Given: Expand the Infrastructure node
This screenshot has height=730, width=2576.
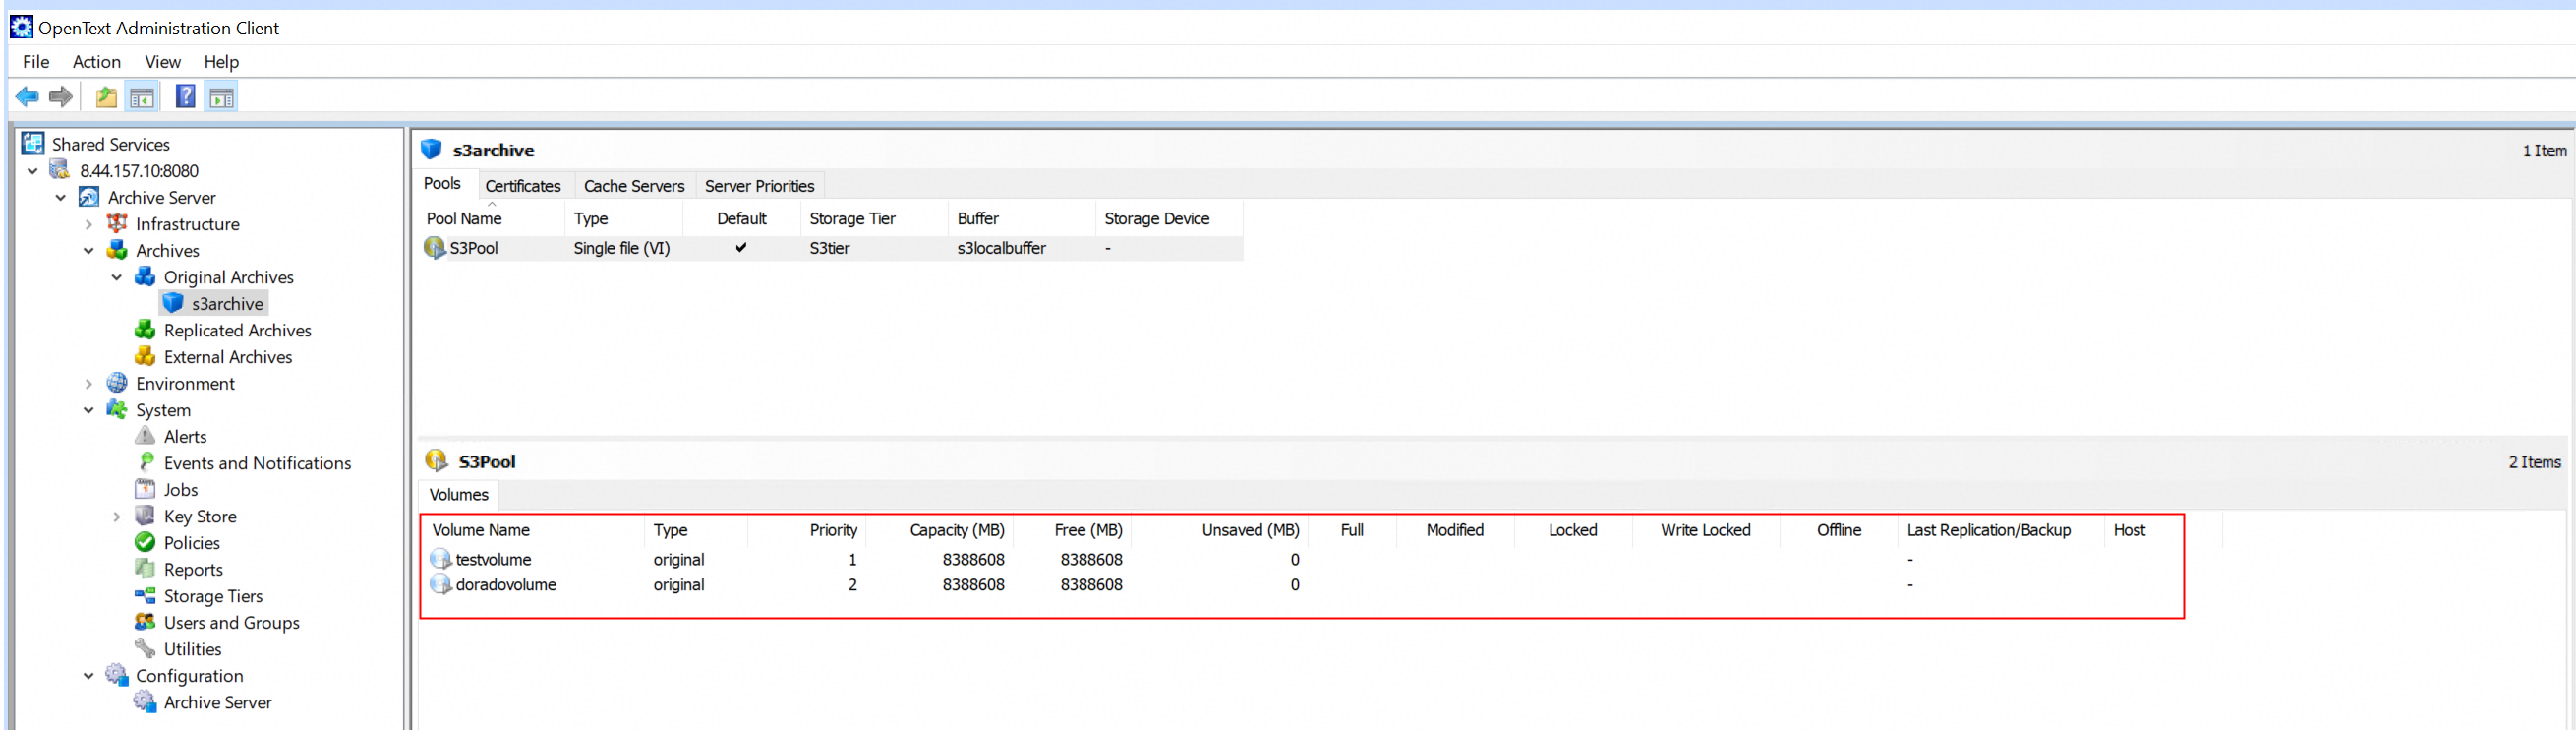Looking at the screenshot, I should tap(89, 224).
